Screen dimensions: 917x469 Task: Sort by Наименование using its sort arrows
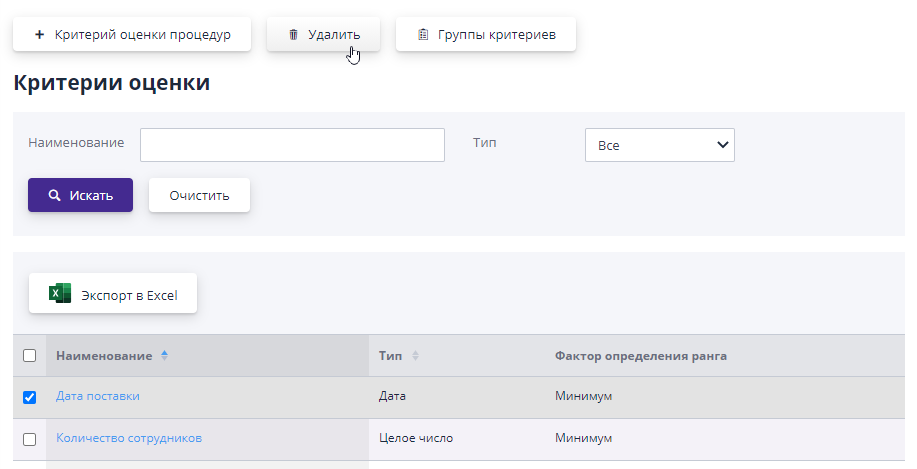pyautogui.click(x=165, y=356)
